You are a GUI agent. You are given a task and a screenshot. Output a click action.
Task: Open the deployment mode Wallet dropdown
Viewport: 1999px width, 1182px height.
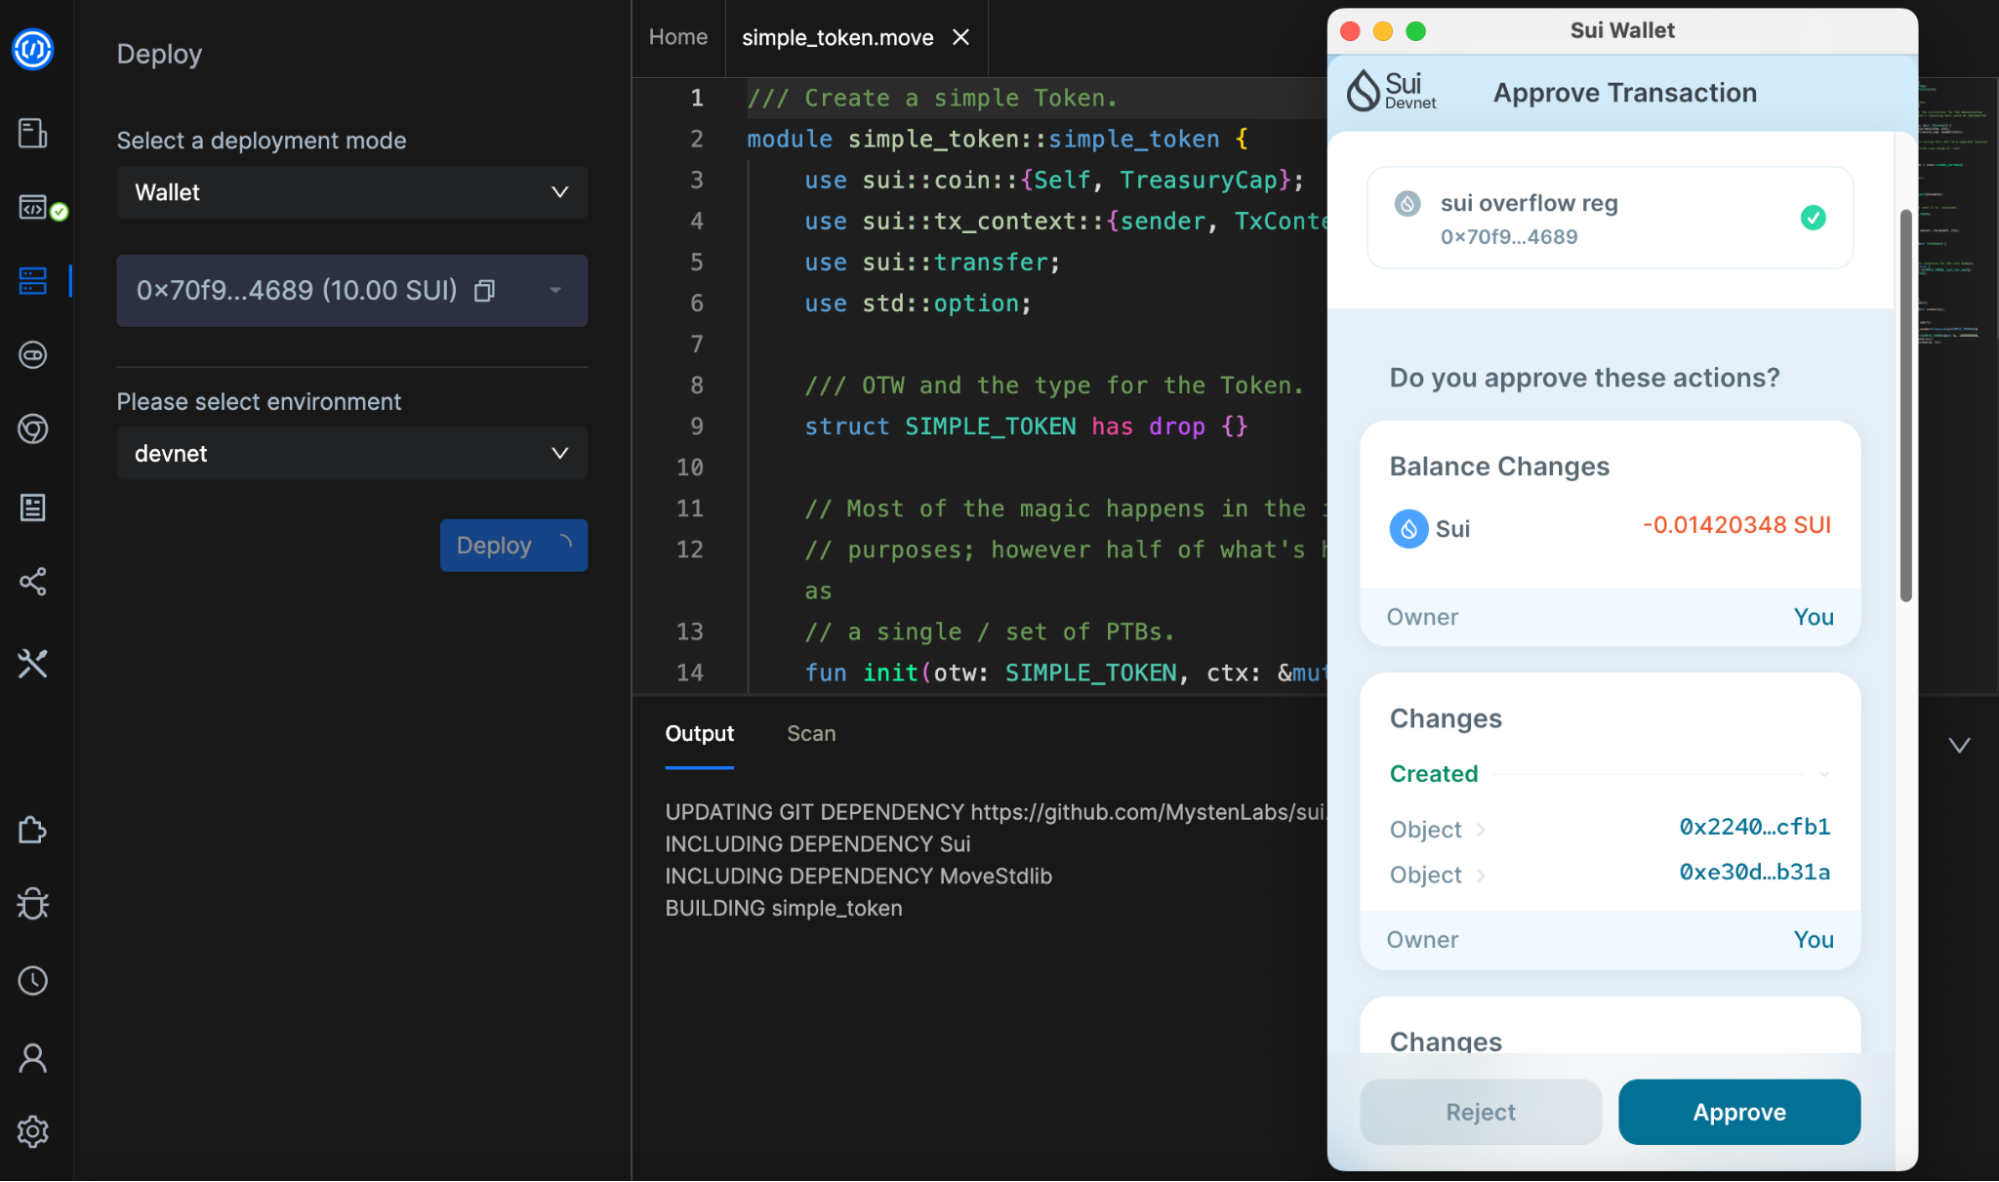(x=352, y=192)
